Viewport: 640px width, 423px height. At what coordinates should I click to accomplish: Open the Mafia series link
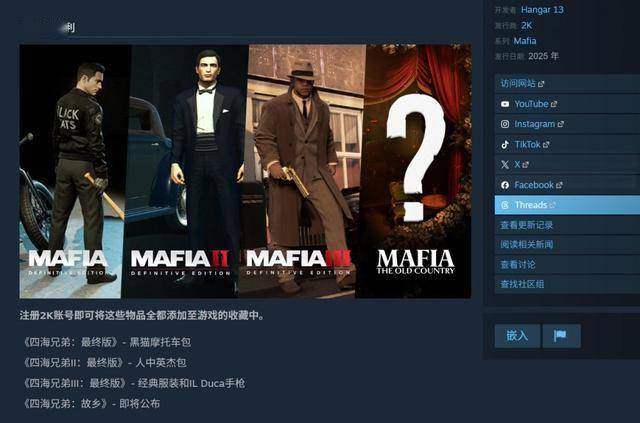coord(525,41)
